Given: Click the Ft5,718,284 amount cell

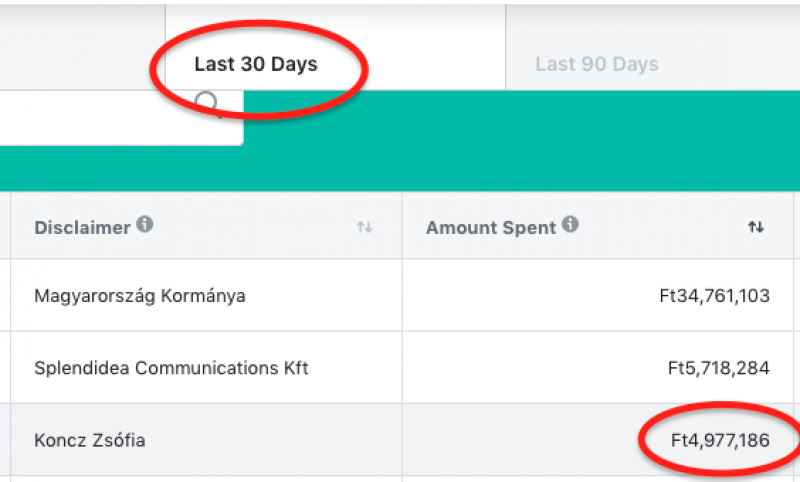Looking at the screenshot, I should (718, 368).
